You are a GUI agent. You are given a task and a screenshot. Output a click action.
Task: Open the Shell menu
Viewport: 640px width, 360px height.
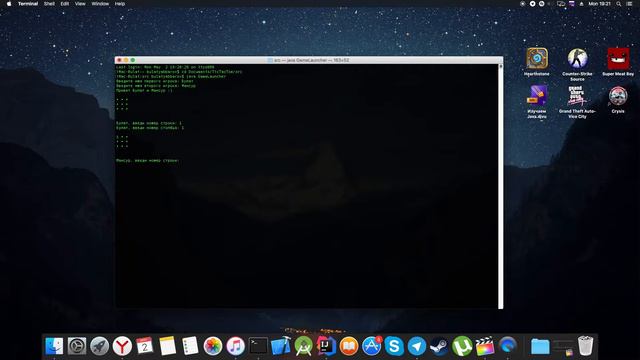tap(49, 4)
